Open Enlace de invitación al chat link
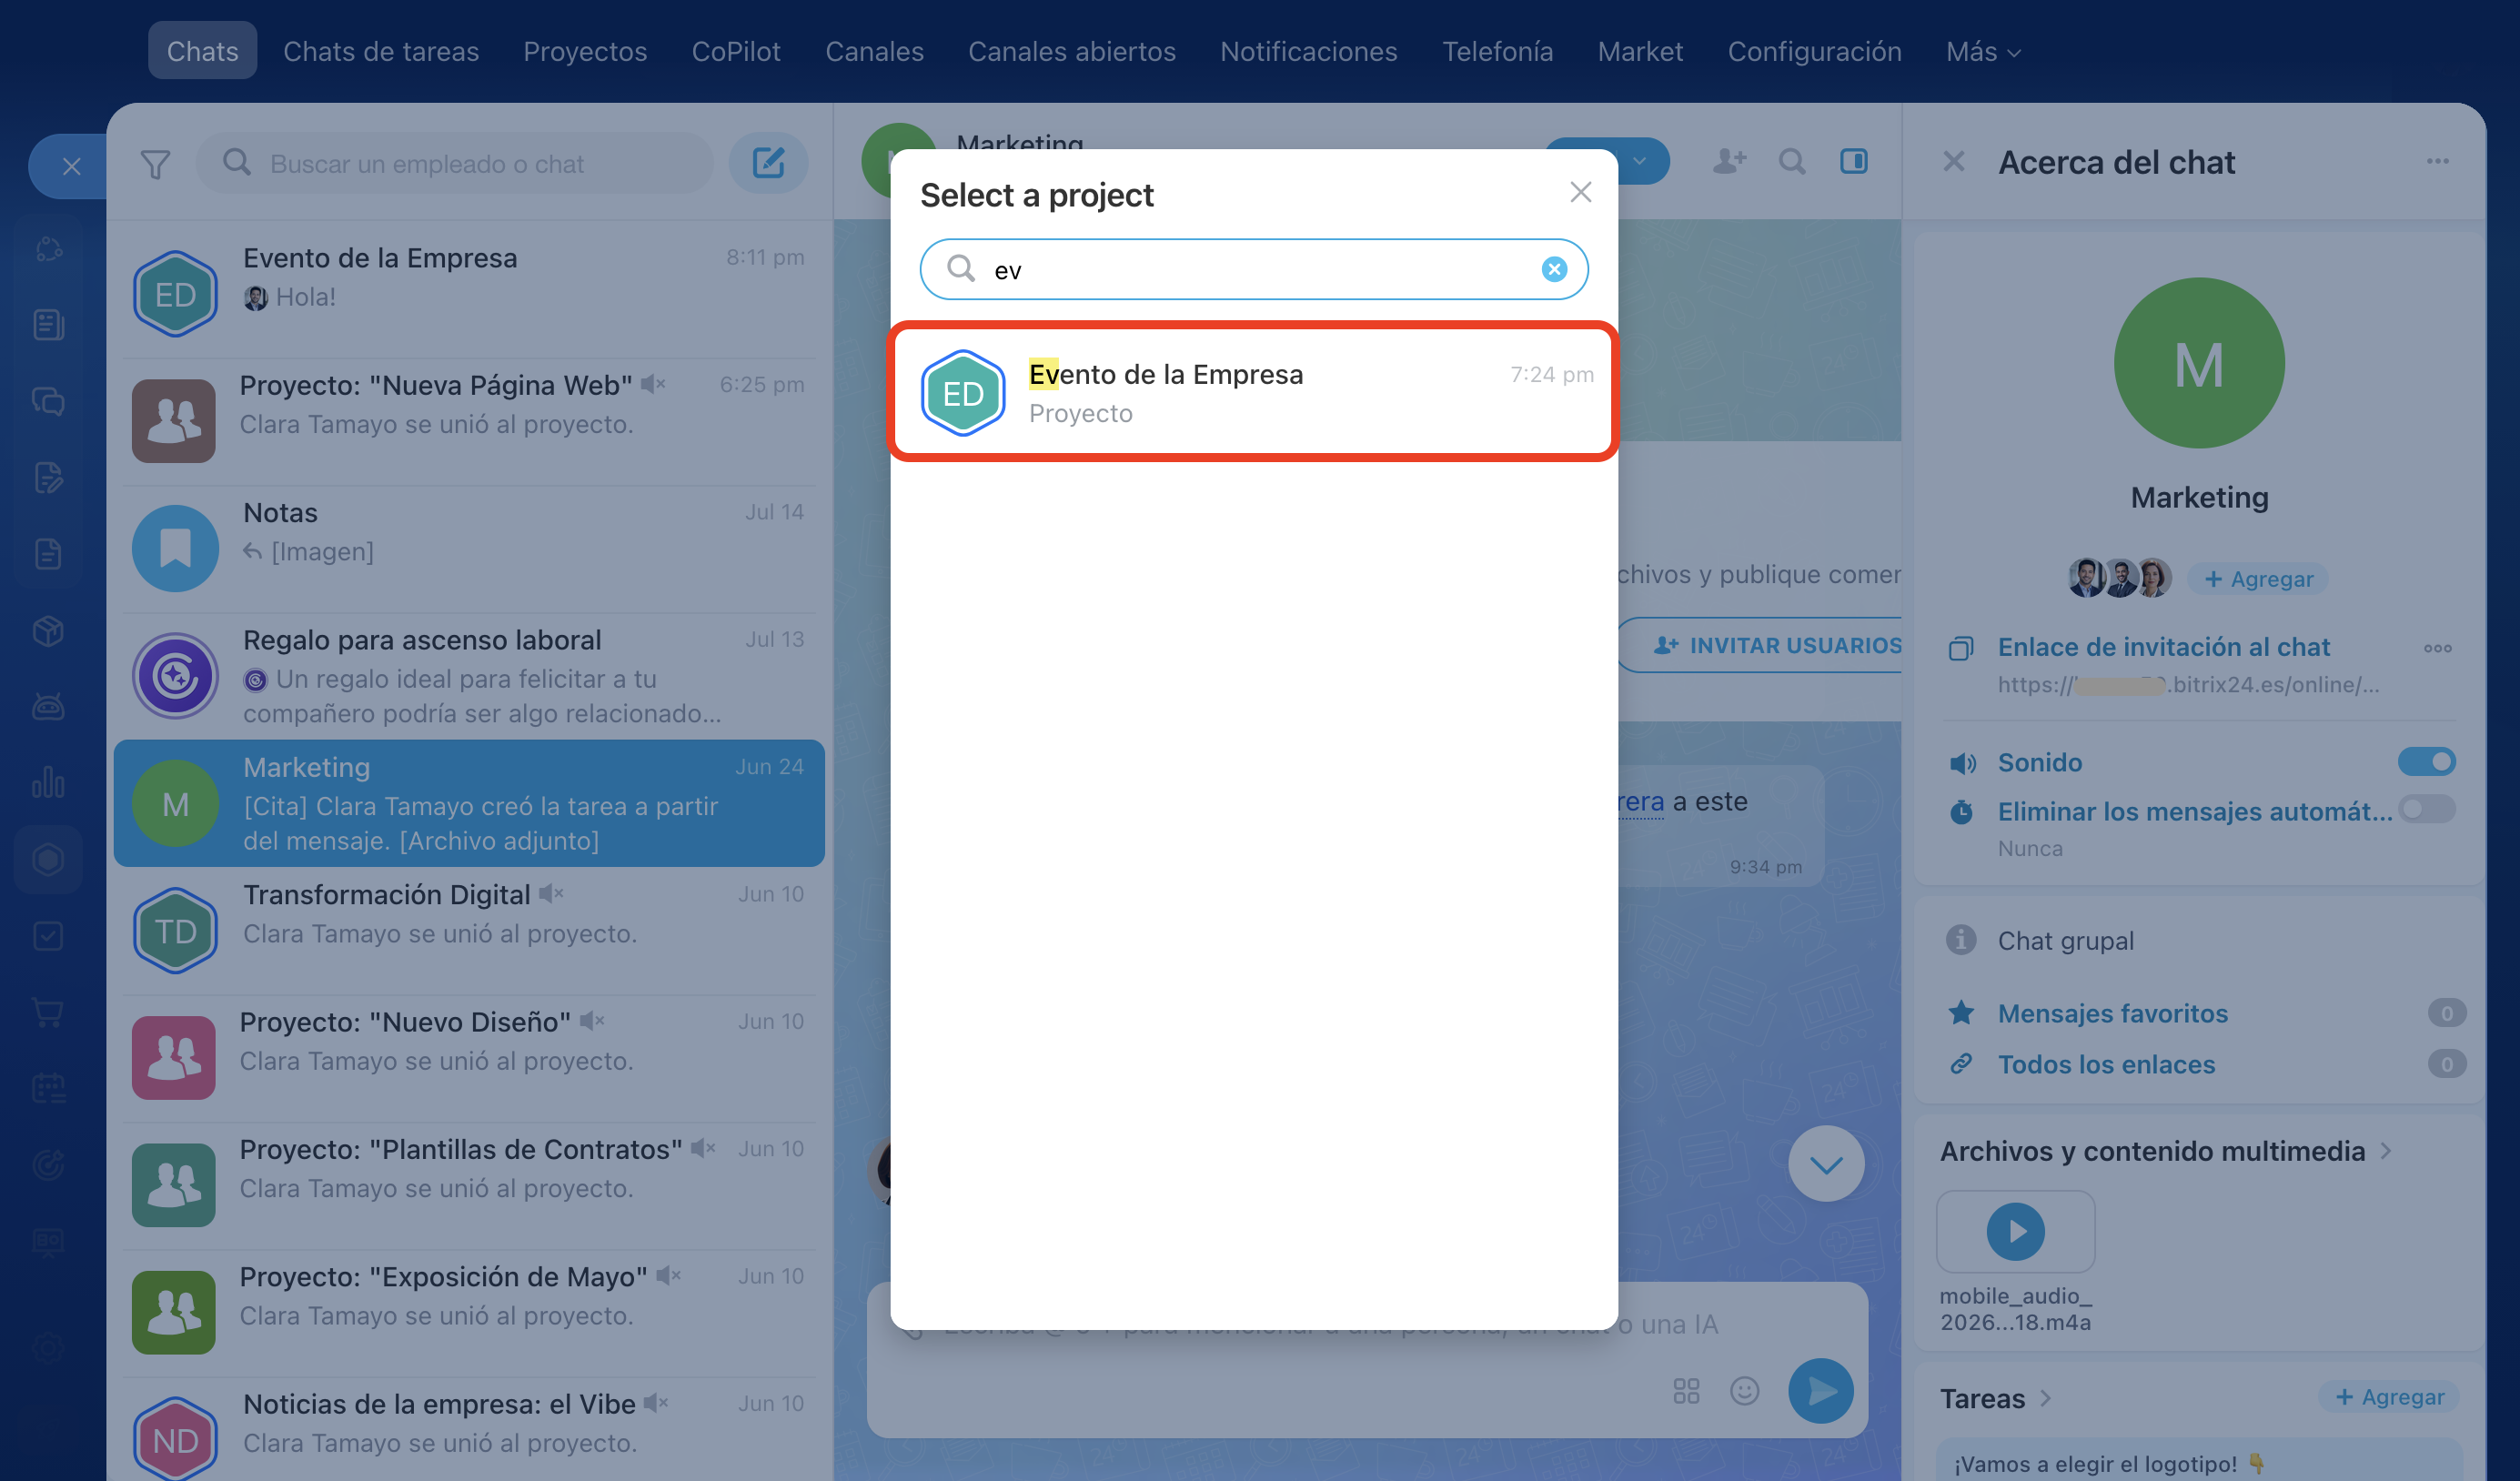 click(x=2163, y=647)
